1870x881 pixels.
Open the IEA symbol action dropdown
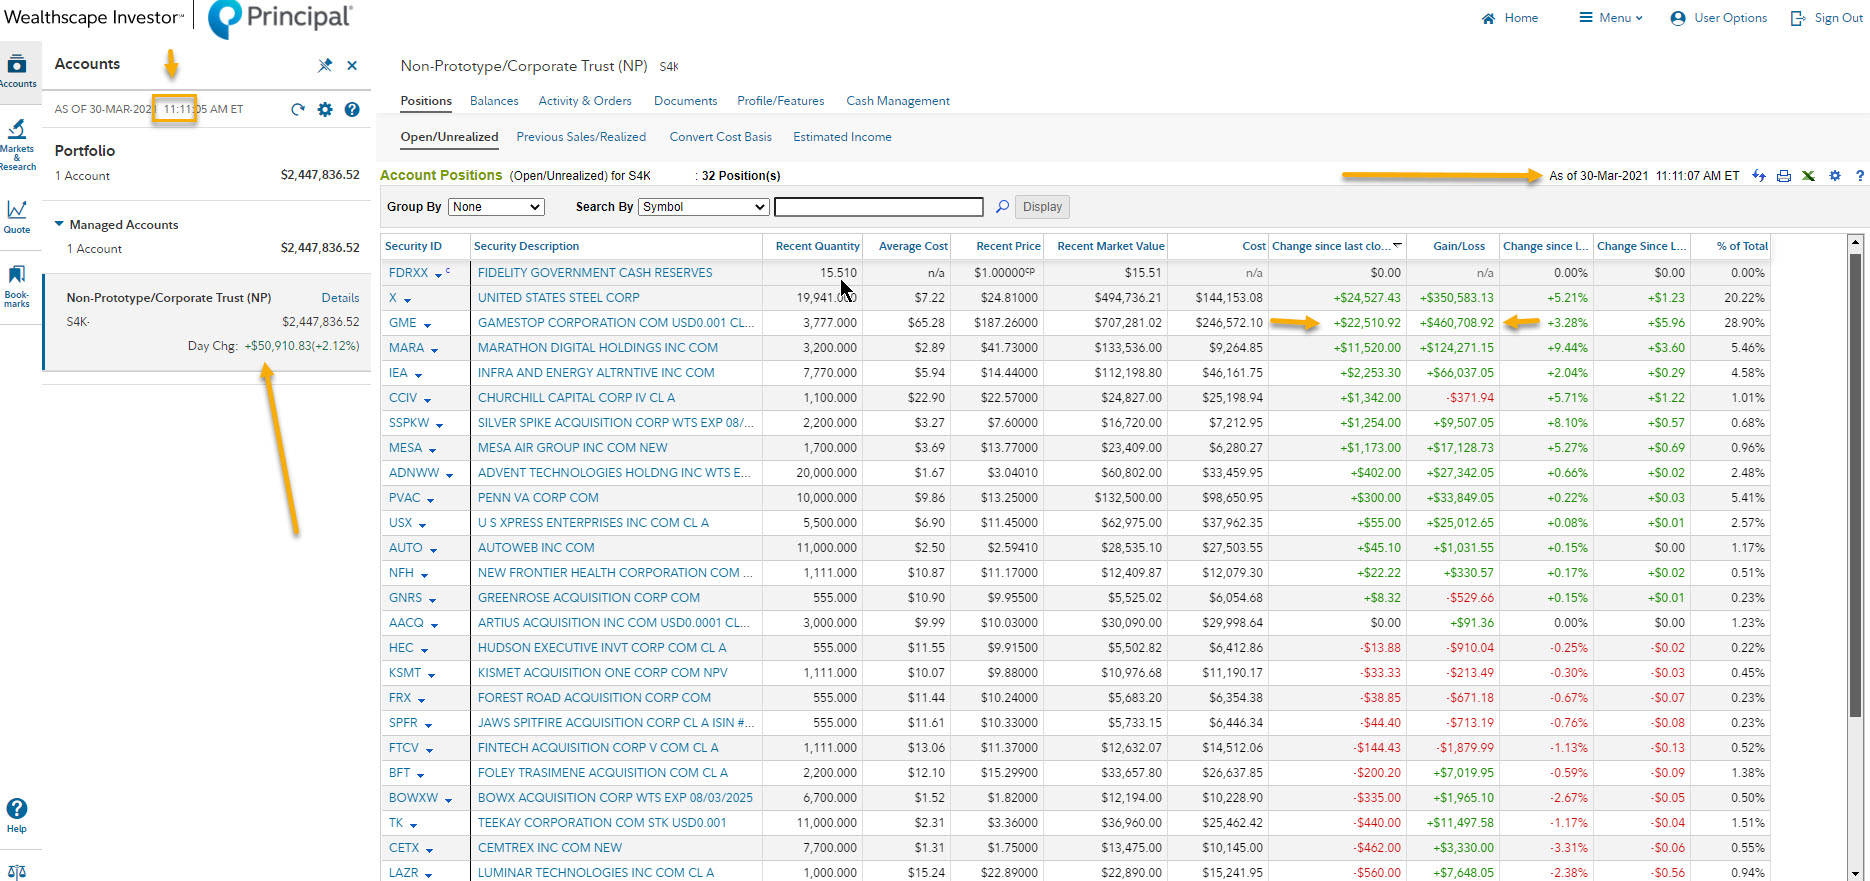pos(418,375)
